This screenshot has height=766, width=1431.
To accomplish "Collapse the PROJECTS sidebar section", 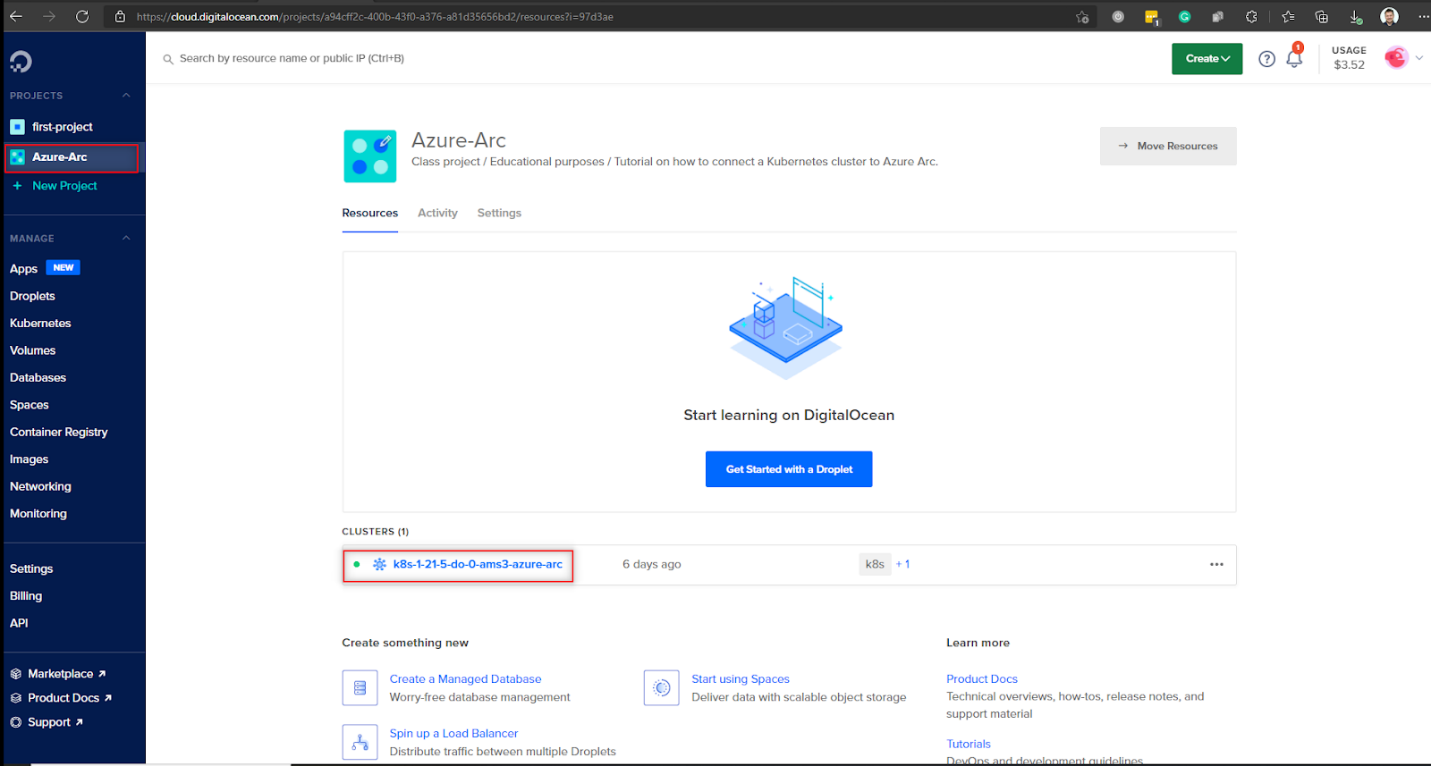I will pos(126,96).
